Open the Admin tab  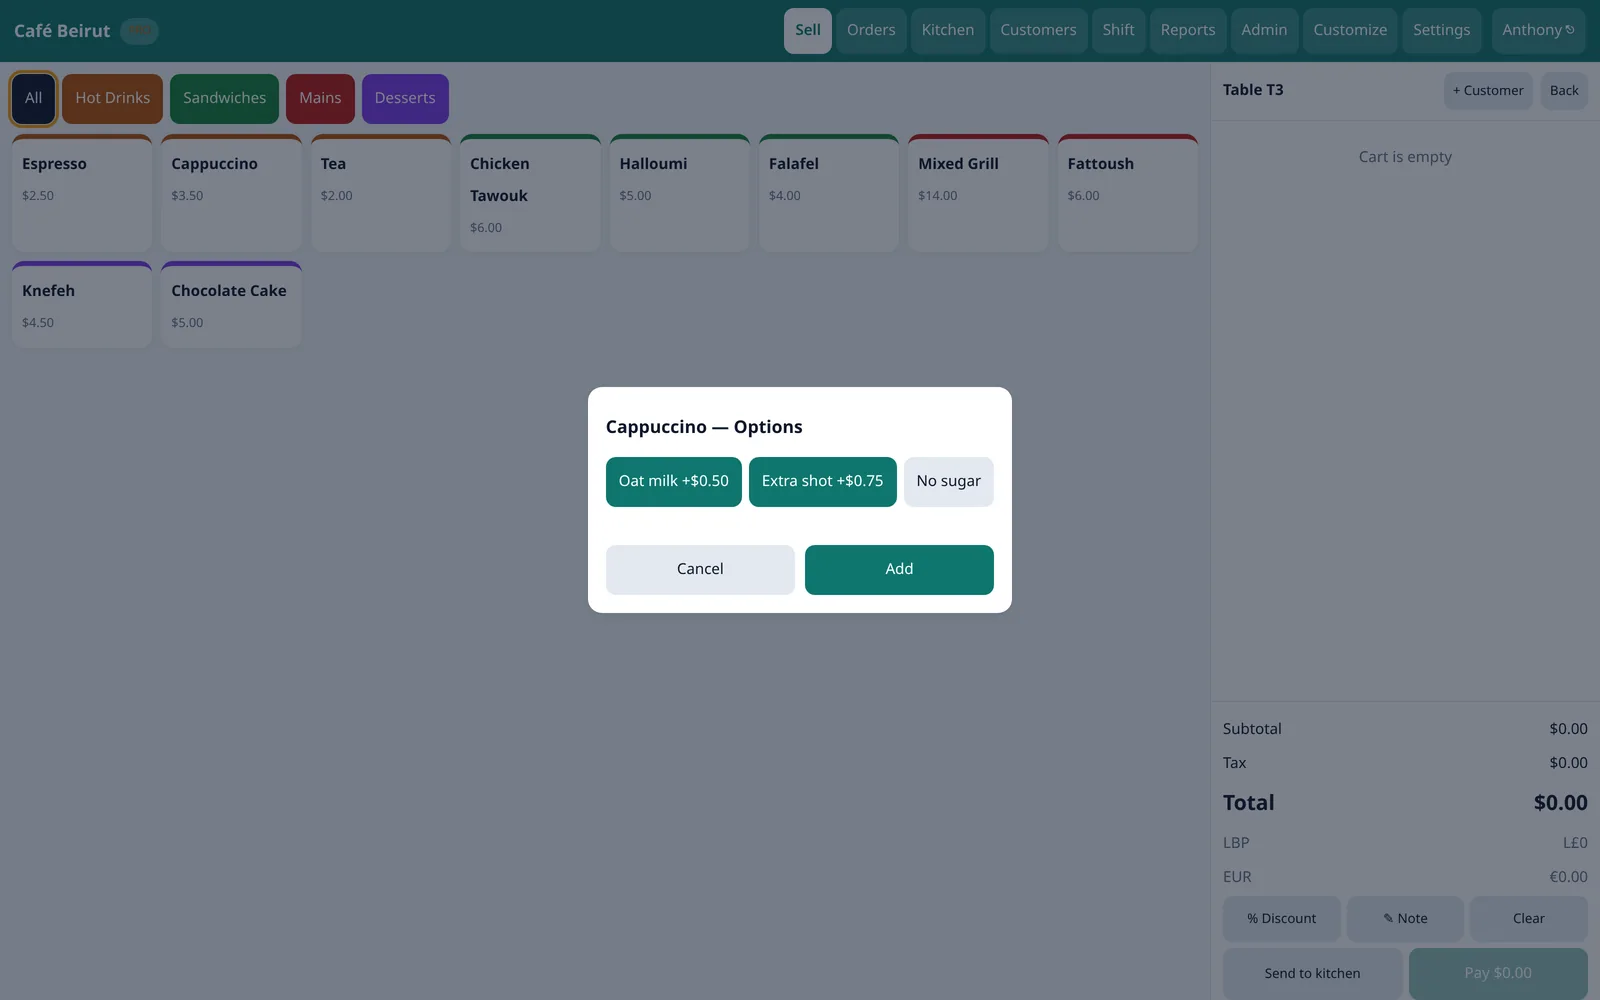[x=1264, y=31]
